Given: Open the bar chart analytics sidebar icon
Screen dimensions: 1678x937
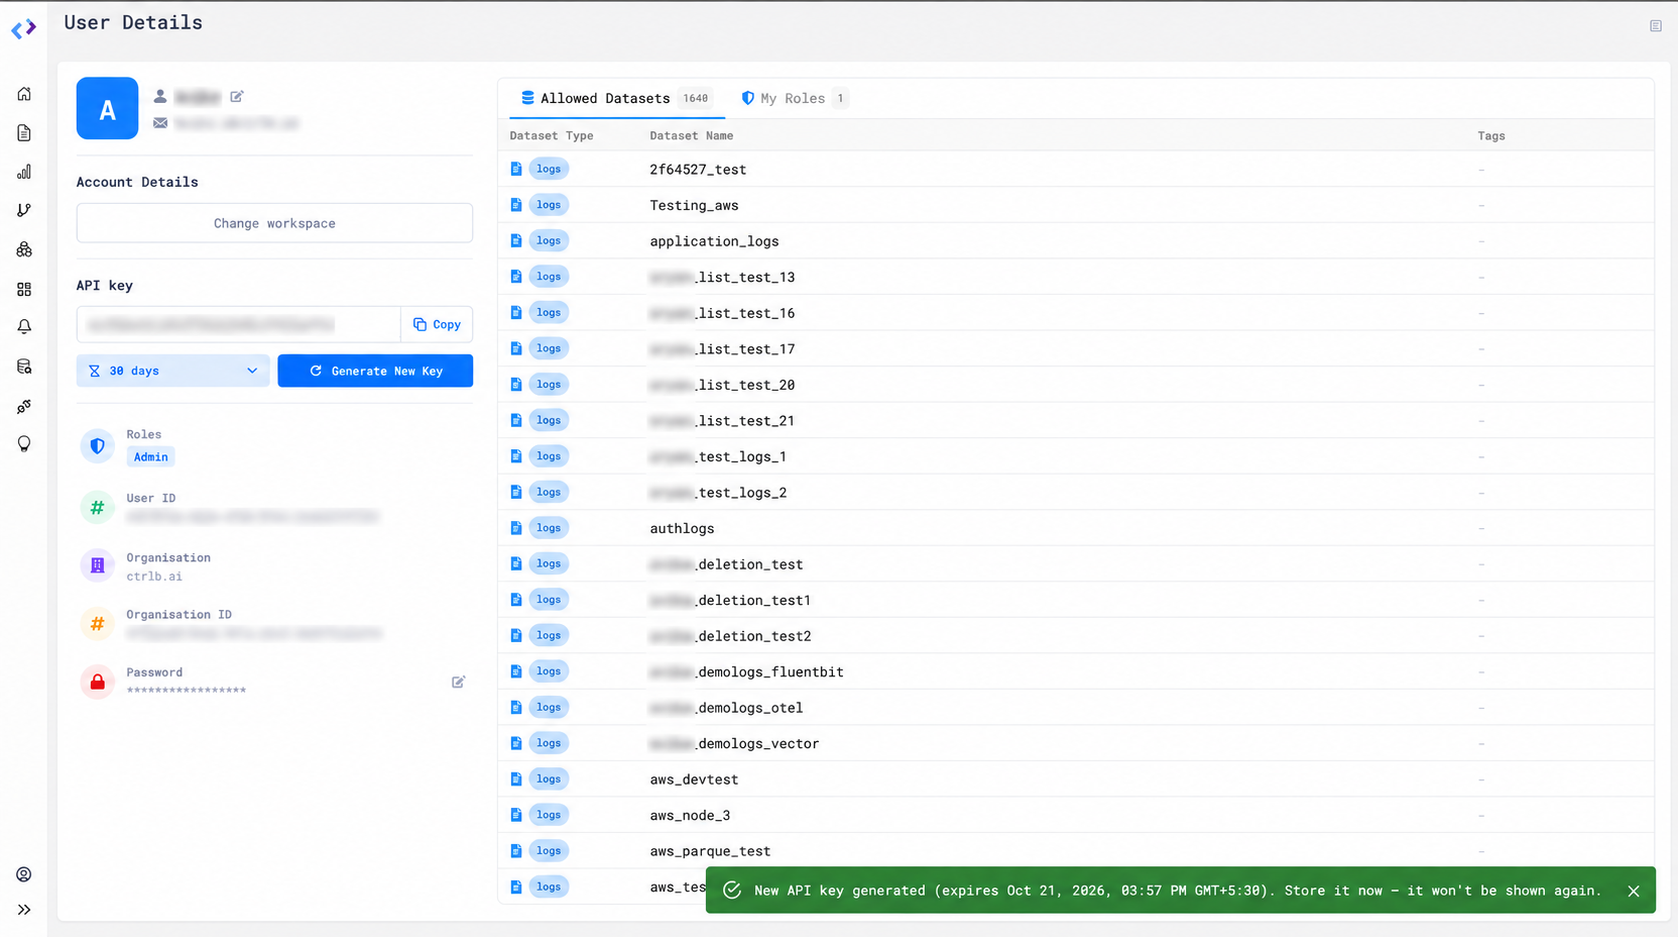Looking at the screenshot, I should 24,172.
